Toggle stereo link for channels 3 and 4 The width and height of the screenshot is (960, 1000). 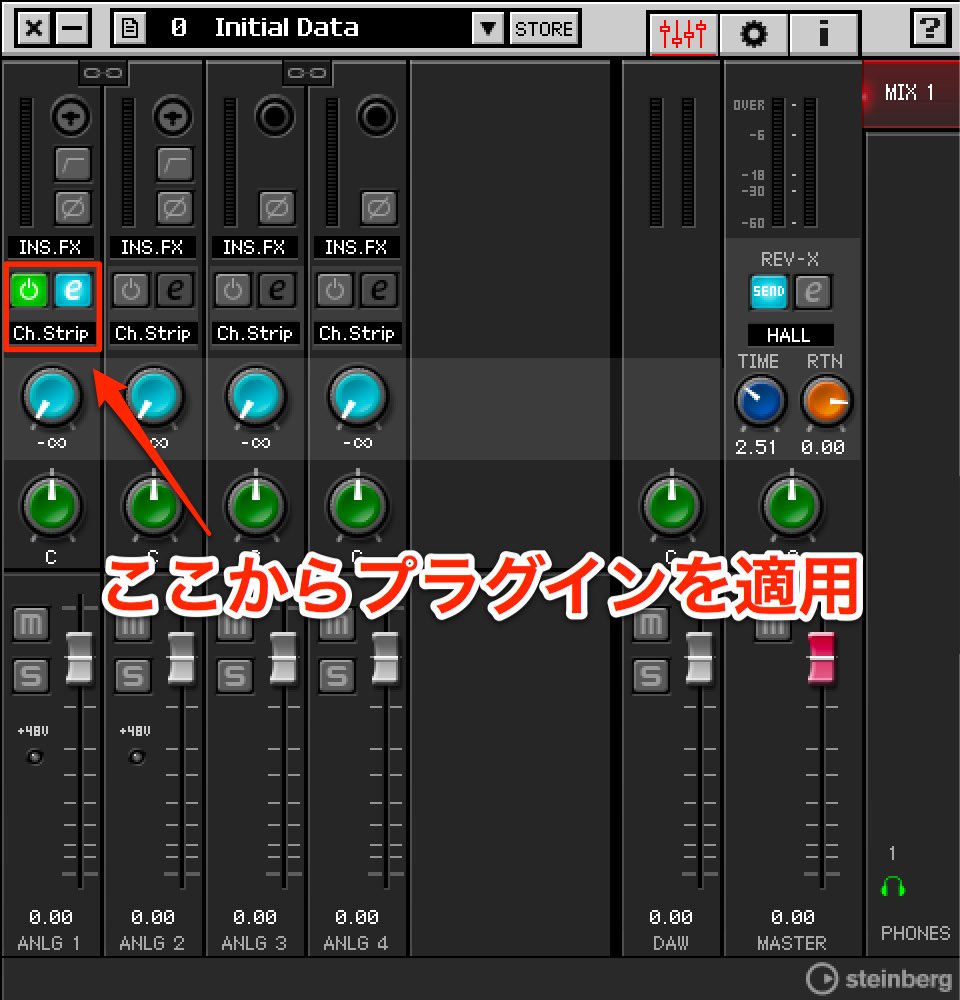click(x=307, y=73)
